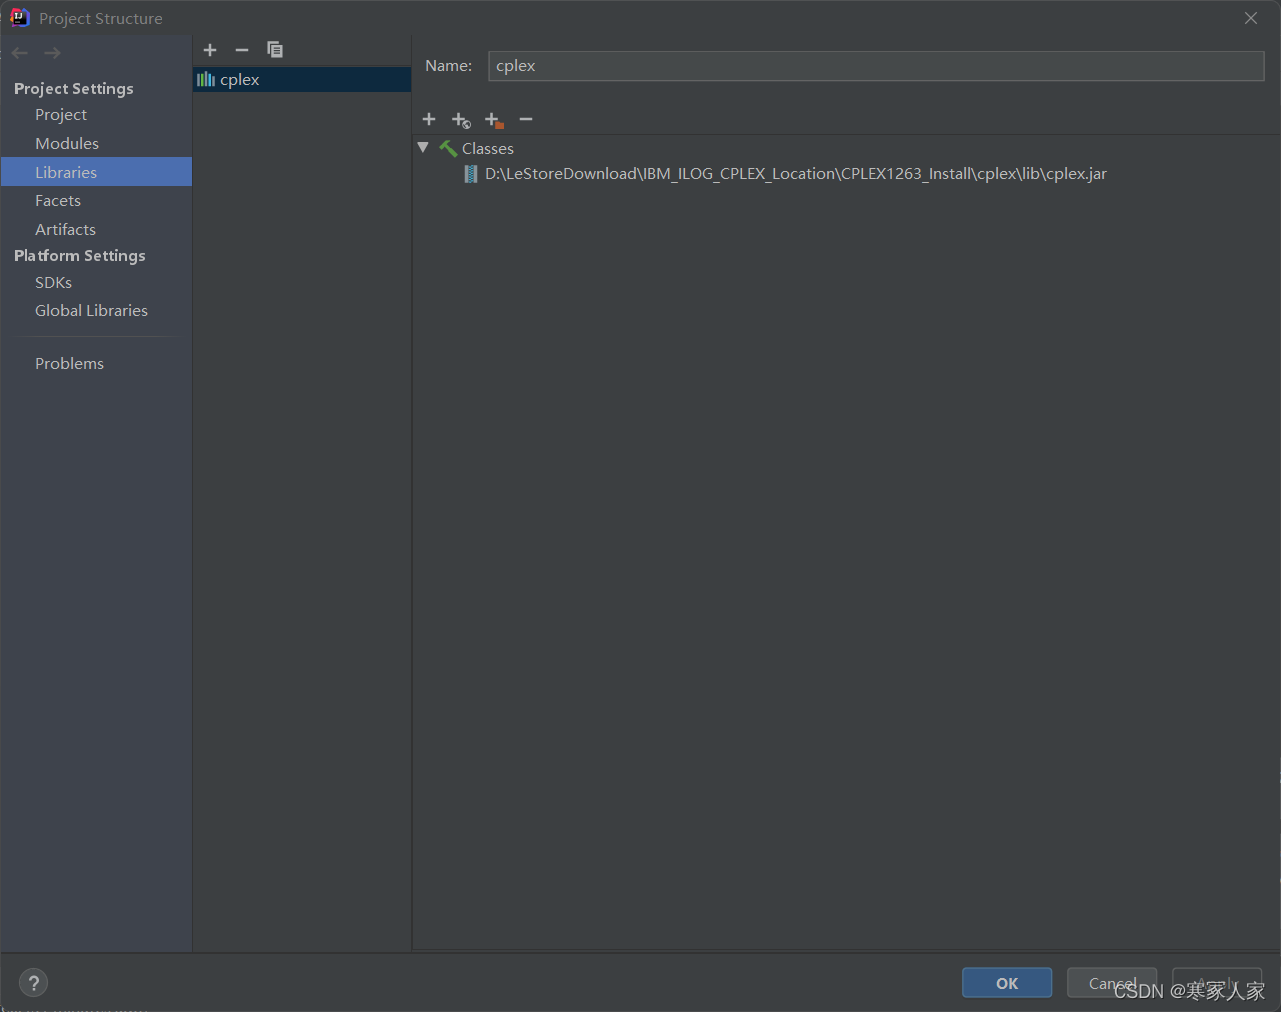Edit the library Name field
Image resolution: width=1281 pixels, height=1012 pixels.
[x=876, y=66]
